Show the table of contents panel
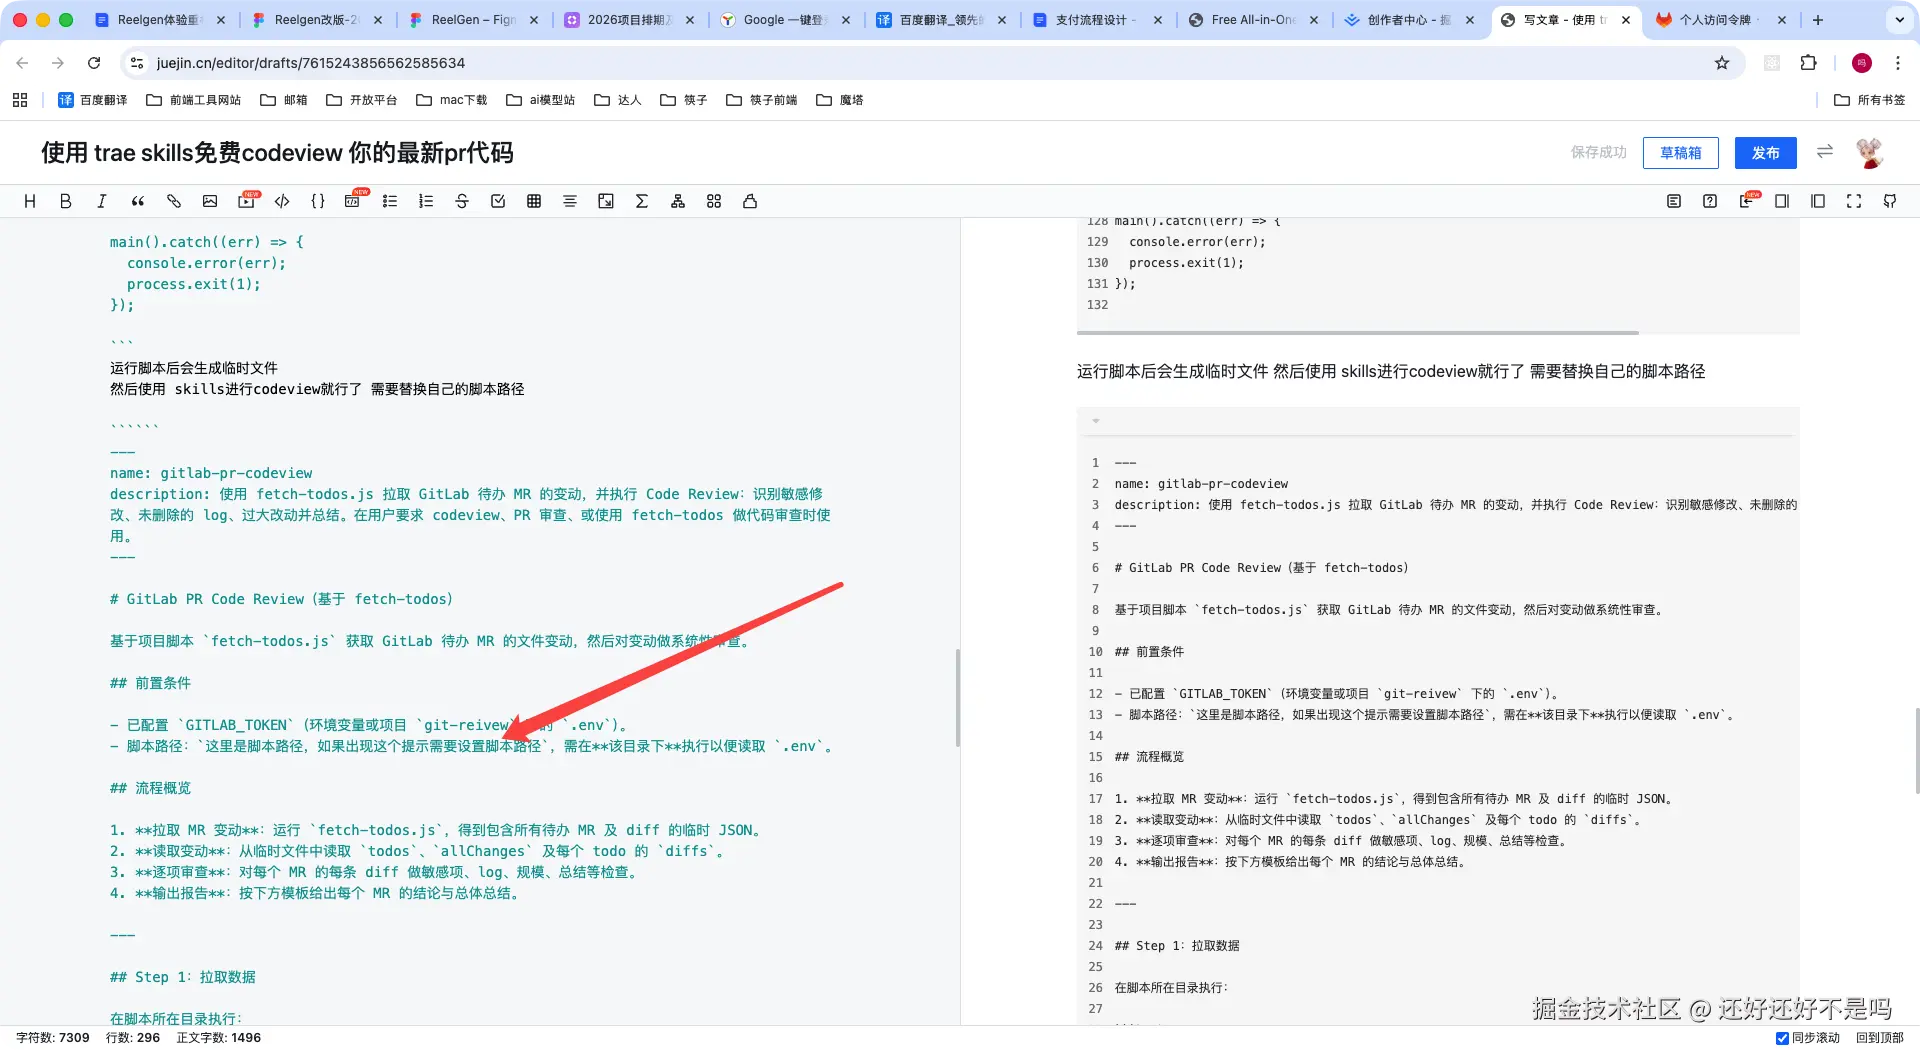The image size is (1920, 1050). coord(1674,201)
